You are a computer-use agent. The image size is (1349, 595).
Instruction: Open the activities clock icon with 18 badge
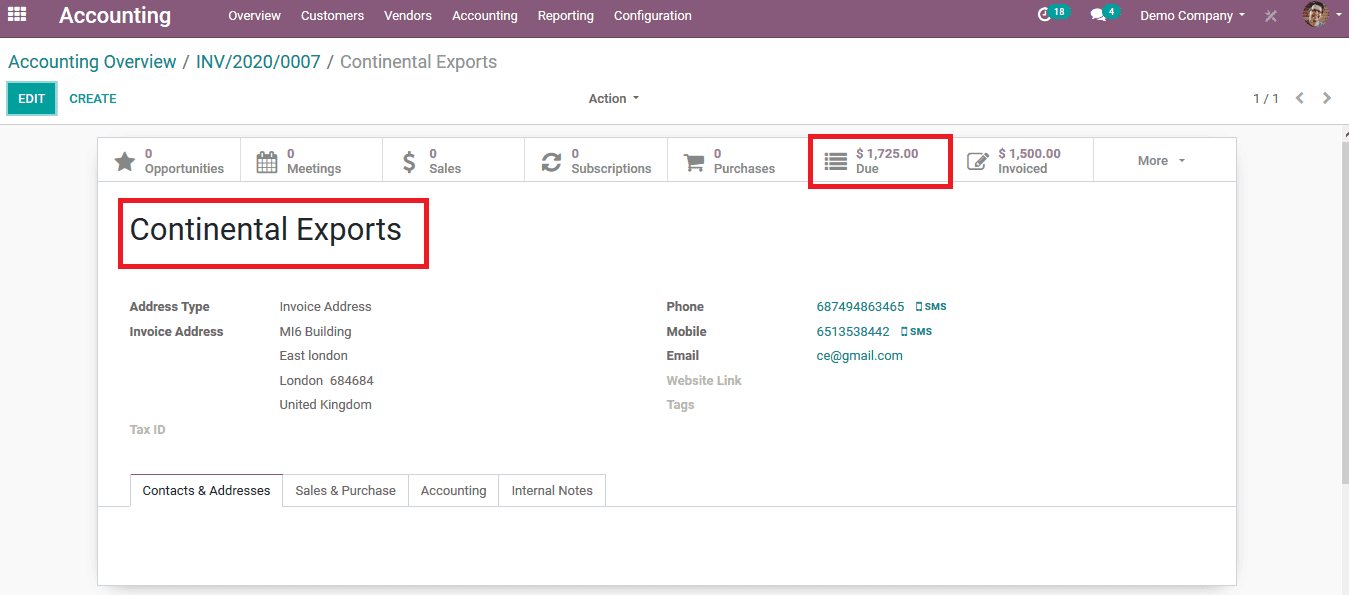(1045, 15)
